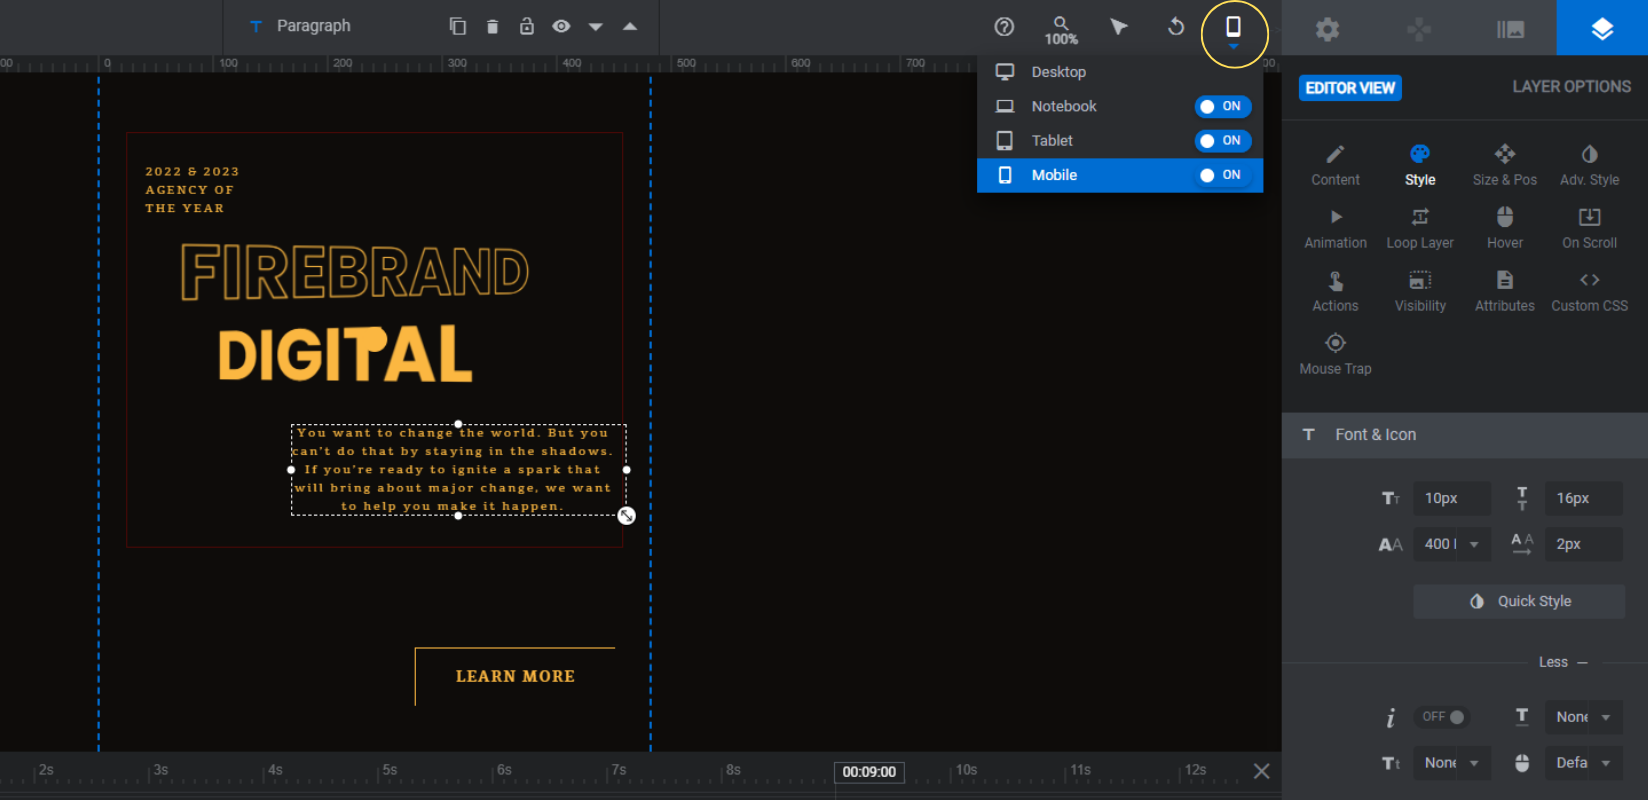Open Content layer options
Image resolution: width=1648 pixels, height=800 pixels.
(x=1335, y=166)
